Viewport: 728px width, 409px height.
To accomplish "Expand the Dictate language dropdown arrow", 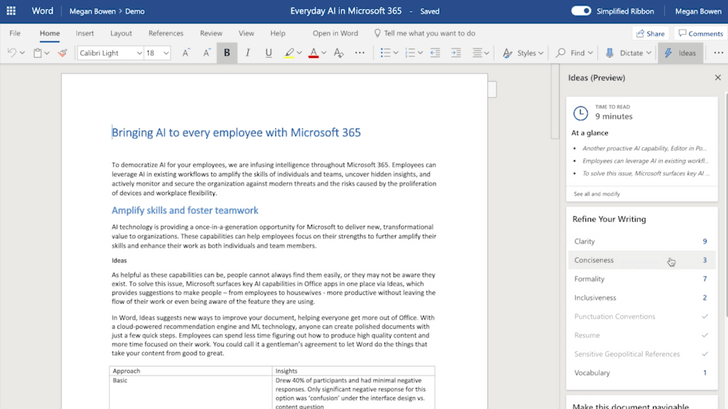I will click(649, 53).
